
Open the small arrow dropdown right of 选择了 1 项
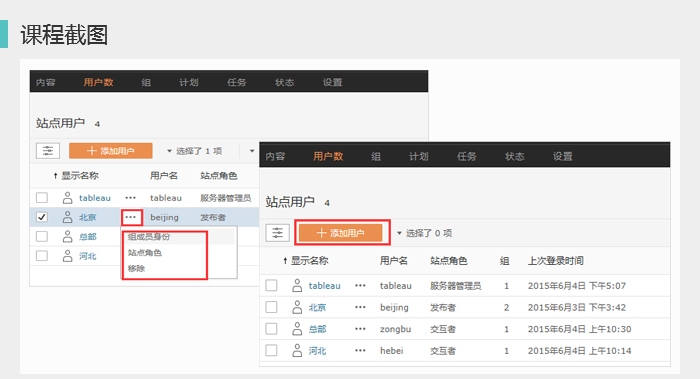click(252, 151)
